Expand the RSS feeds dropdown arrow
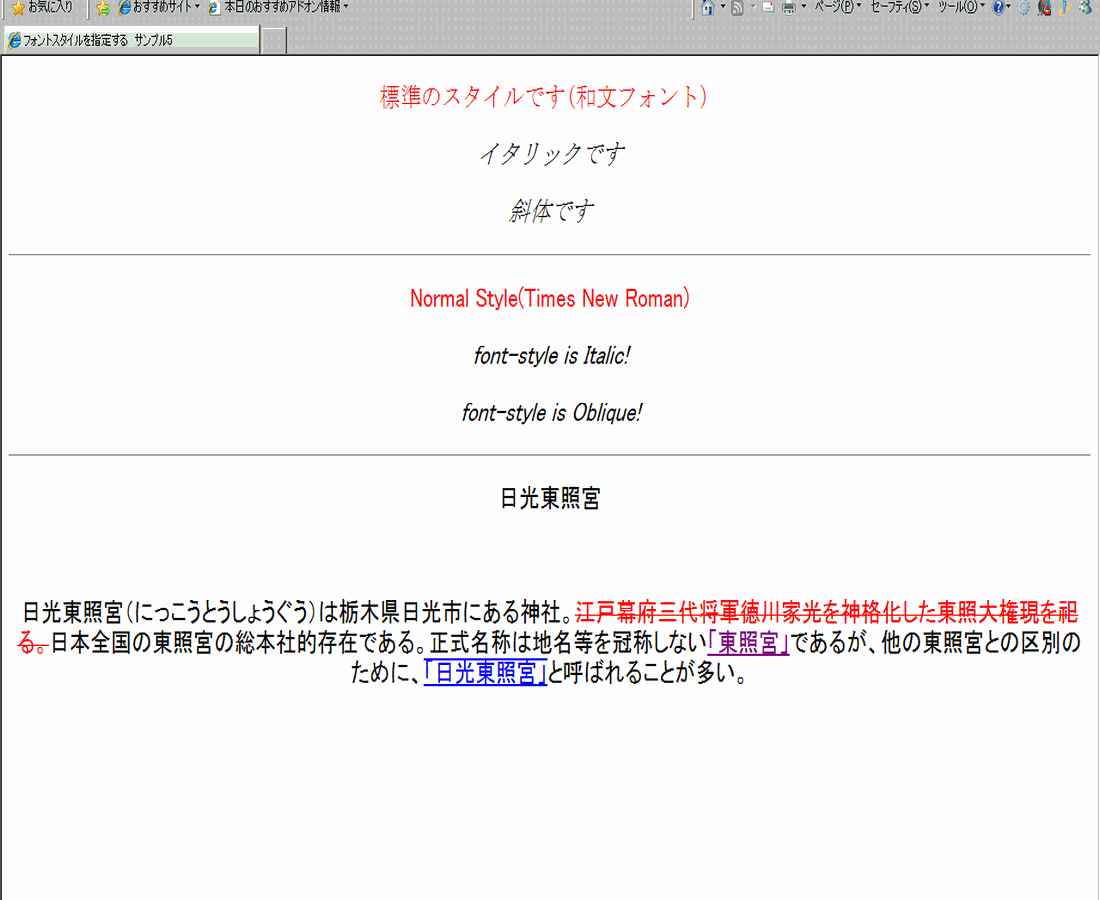Viewport: 1100px width, 900px height. [753, 6]
